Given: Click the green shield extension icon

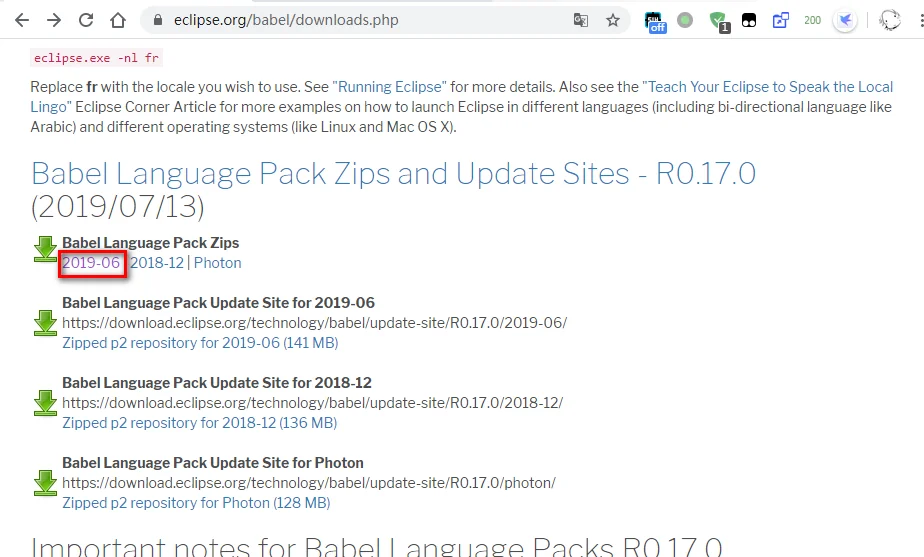Looking at the screenshot, I should pos(718,21).
